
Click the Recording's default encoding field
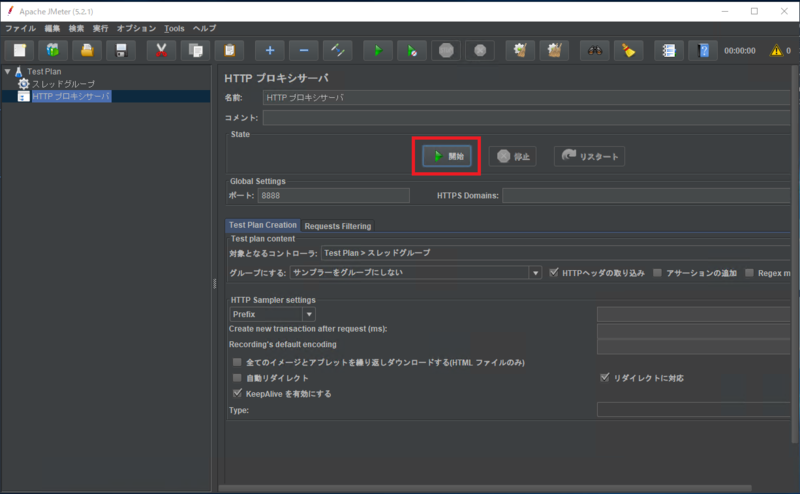point(693,347)
